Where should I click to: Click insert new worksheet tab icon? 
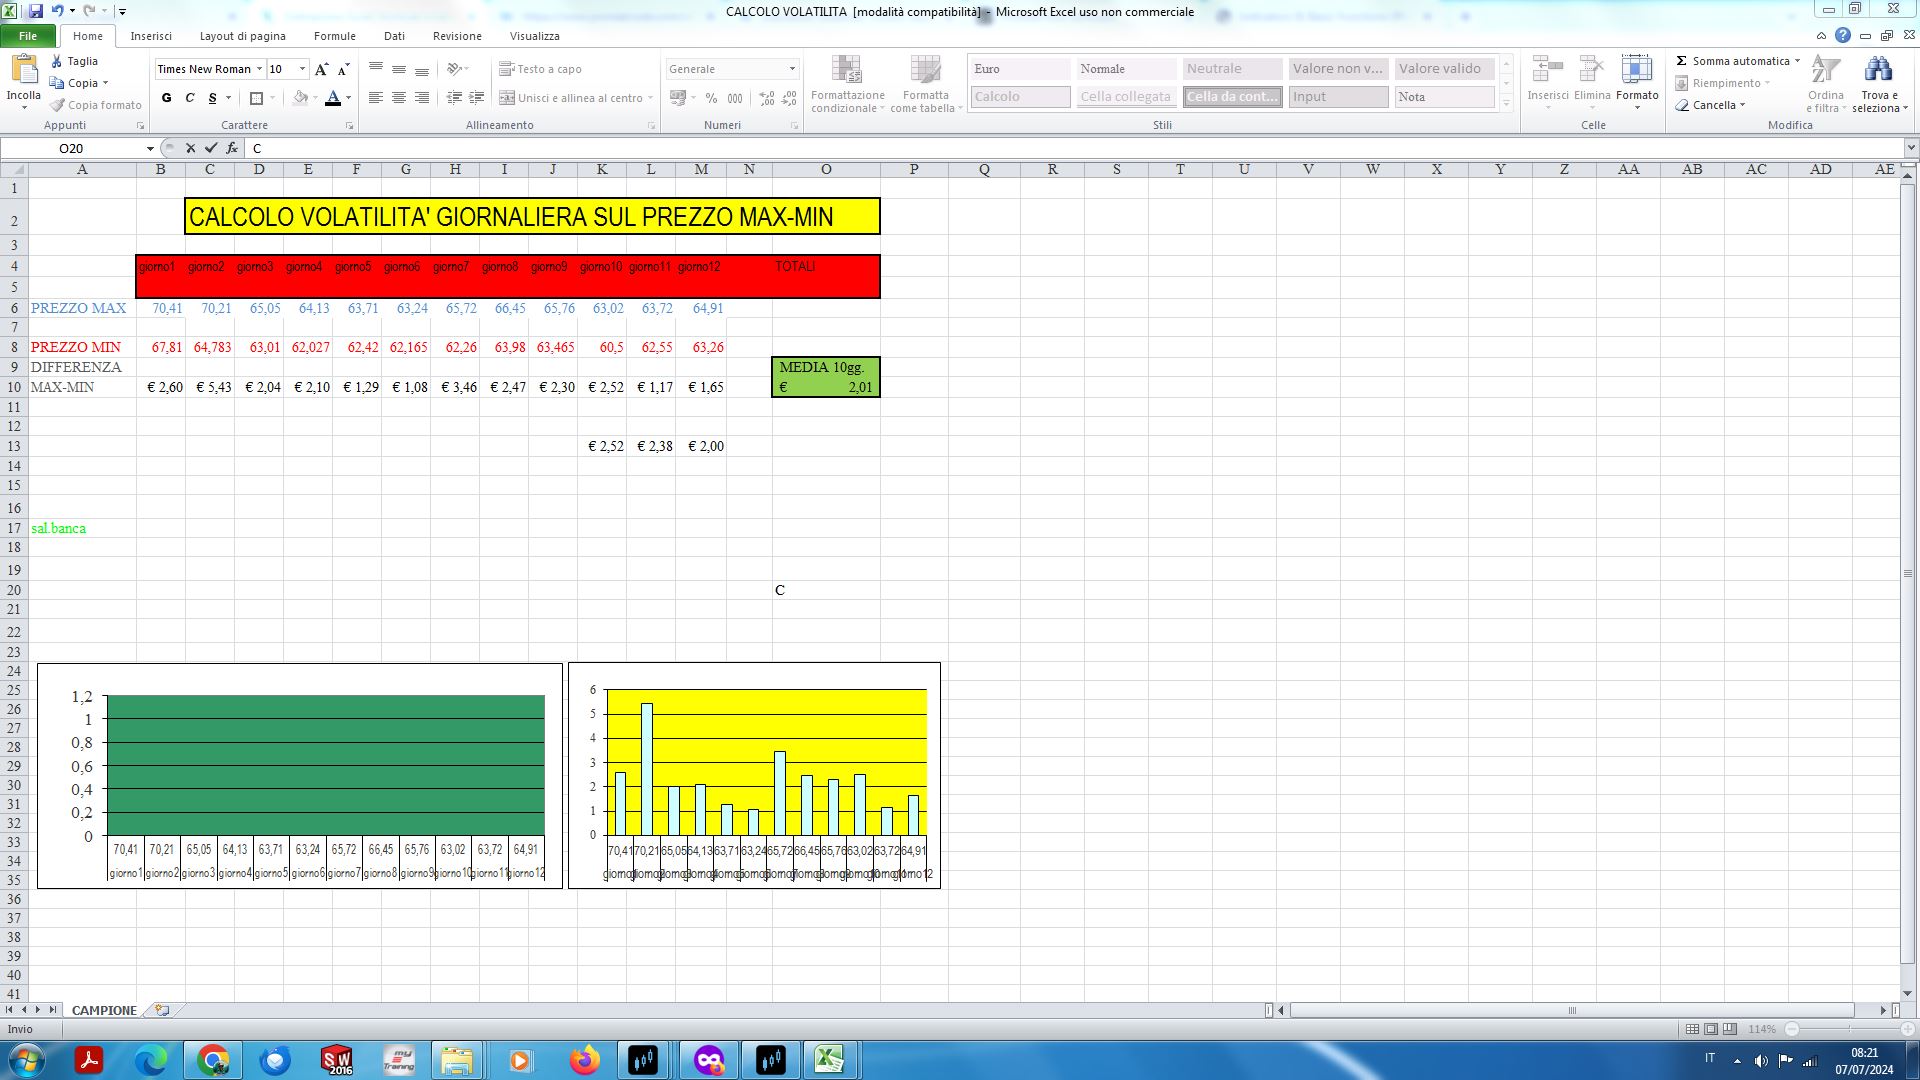click(x=162, y=1010)
